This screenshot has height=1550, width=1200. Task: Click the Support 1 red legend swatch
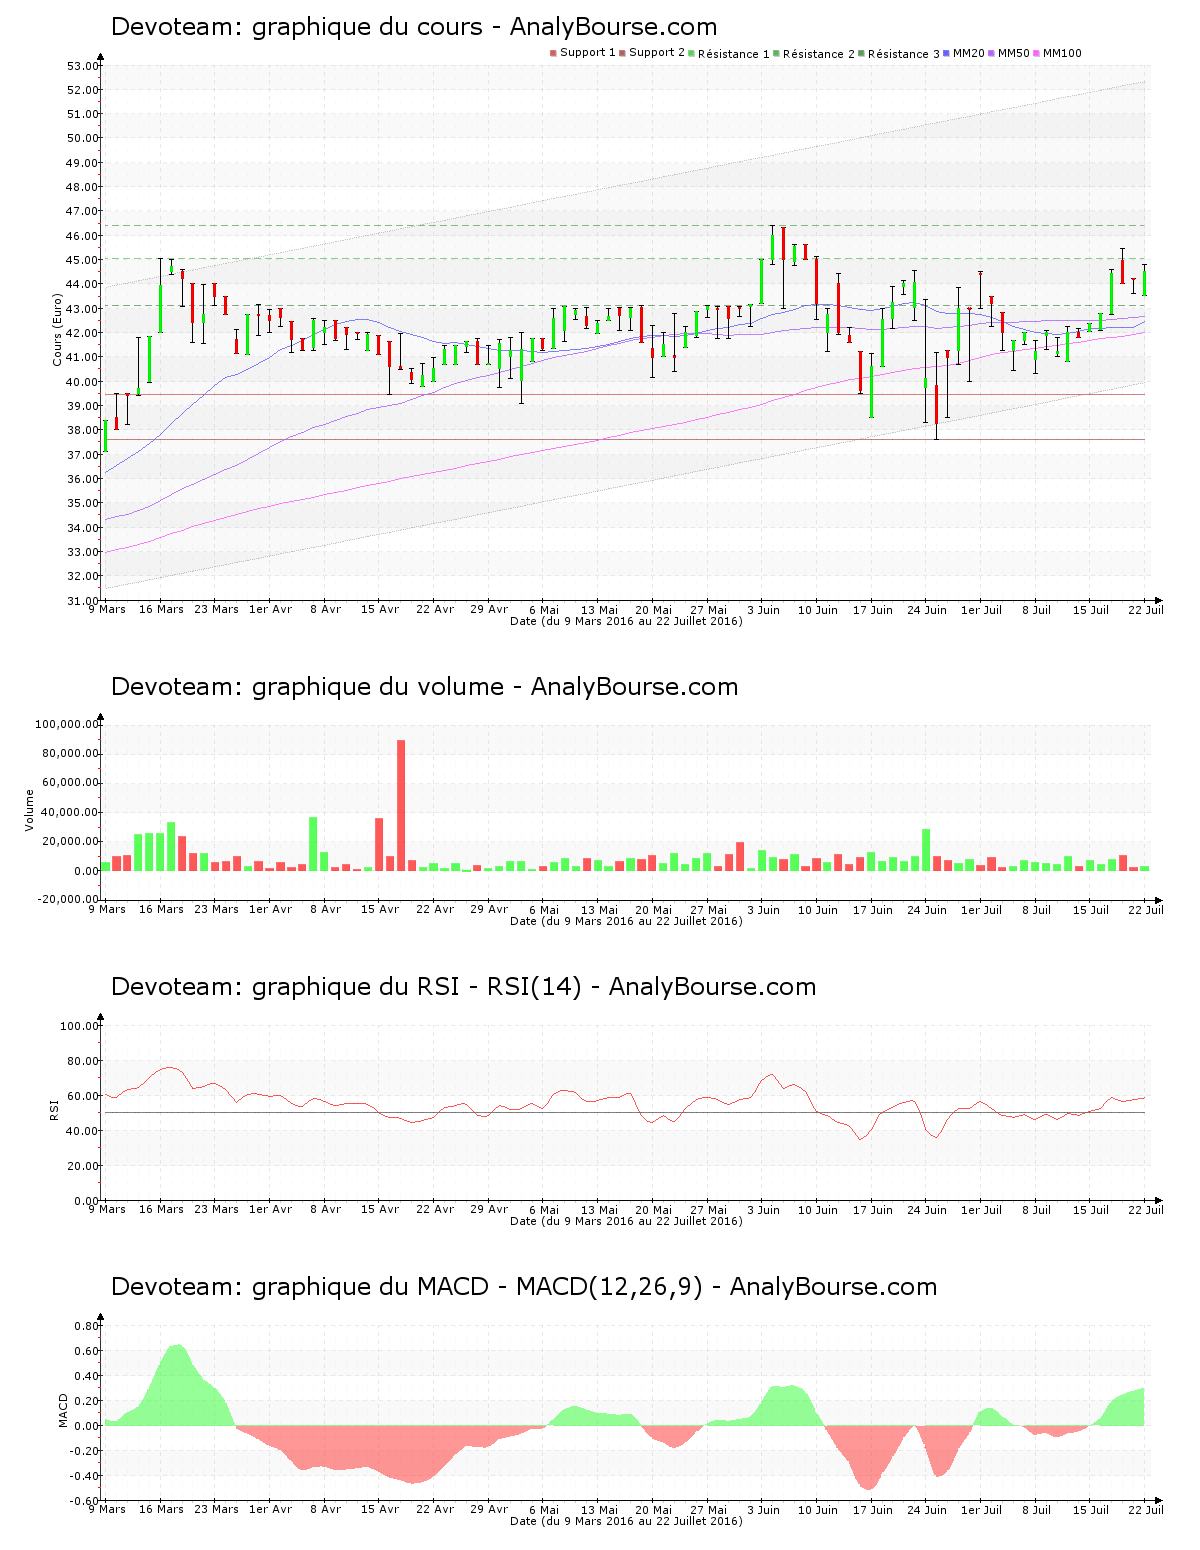(553, 53)
